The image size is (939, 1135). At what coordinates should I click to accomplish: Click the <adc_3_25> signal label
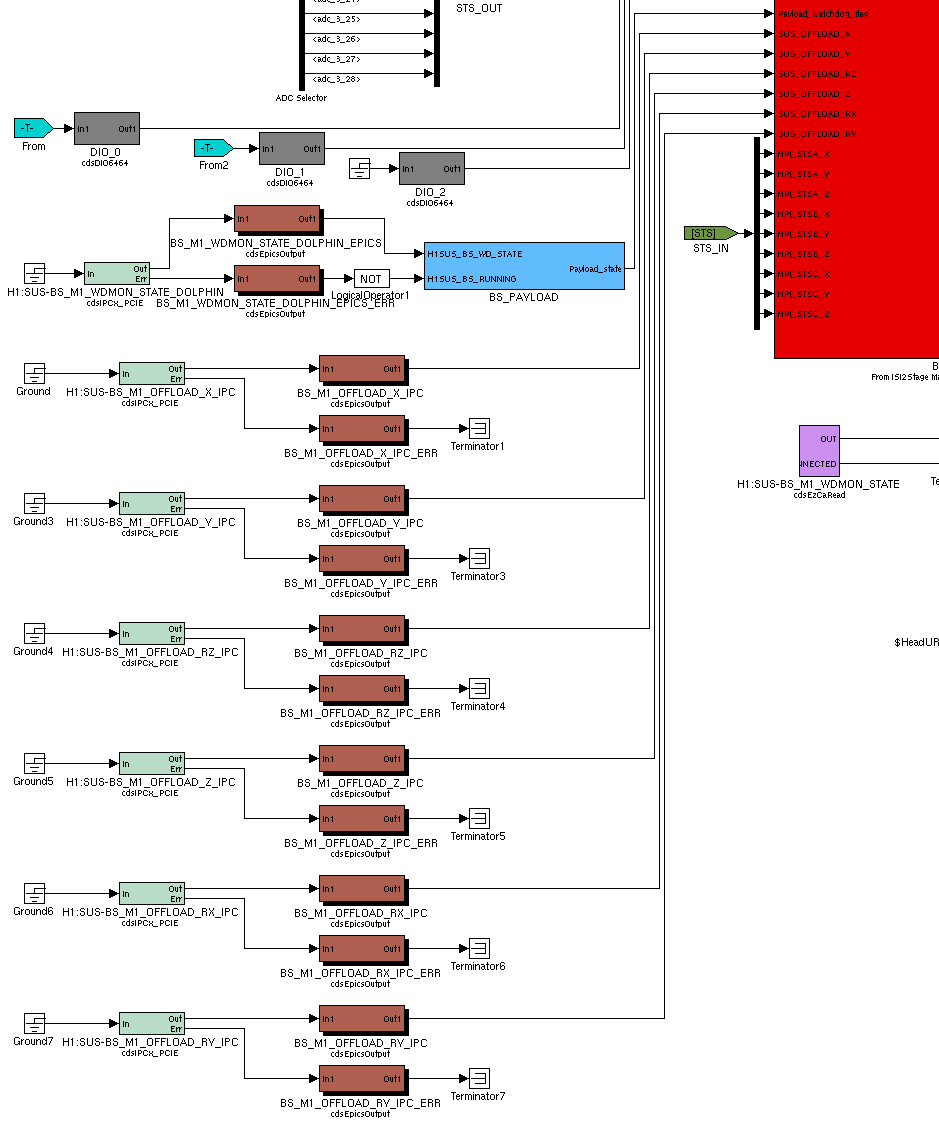[337, 19]
